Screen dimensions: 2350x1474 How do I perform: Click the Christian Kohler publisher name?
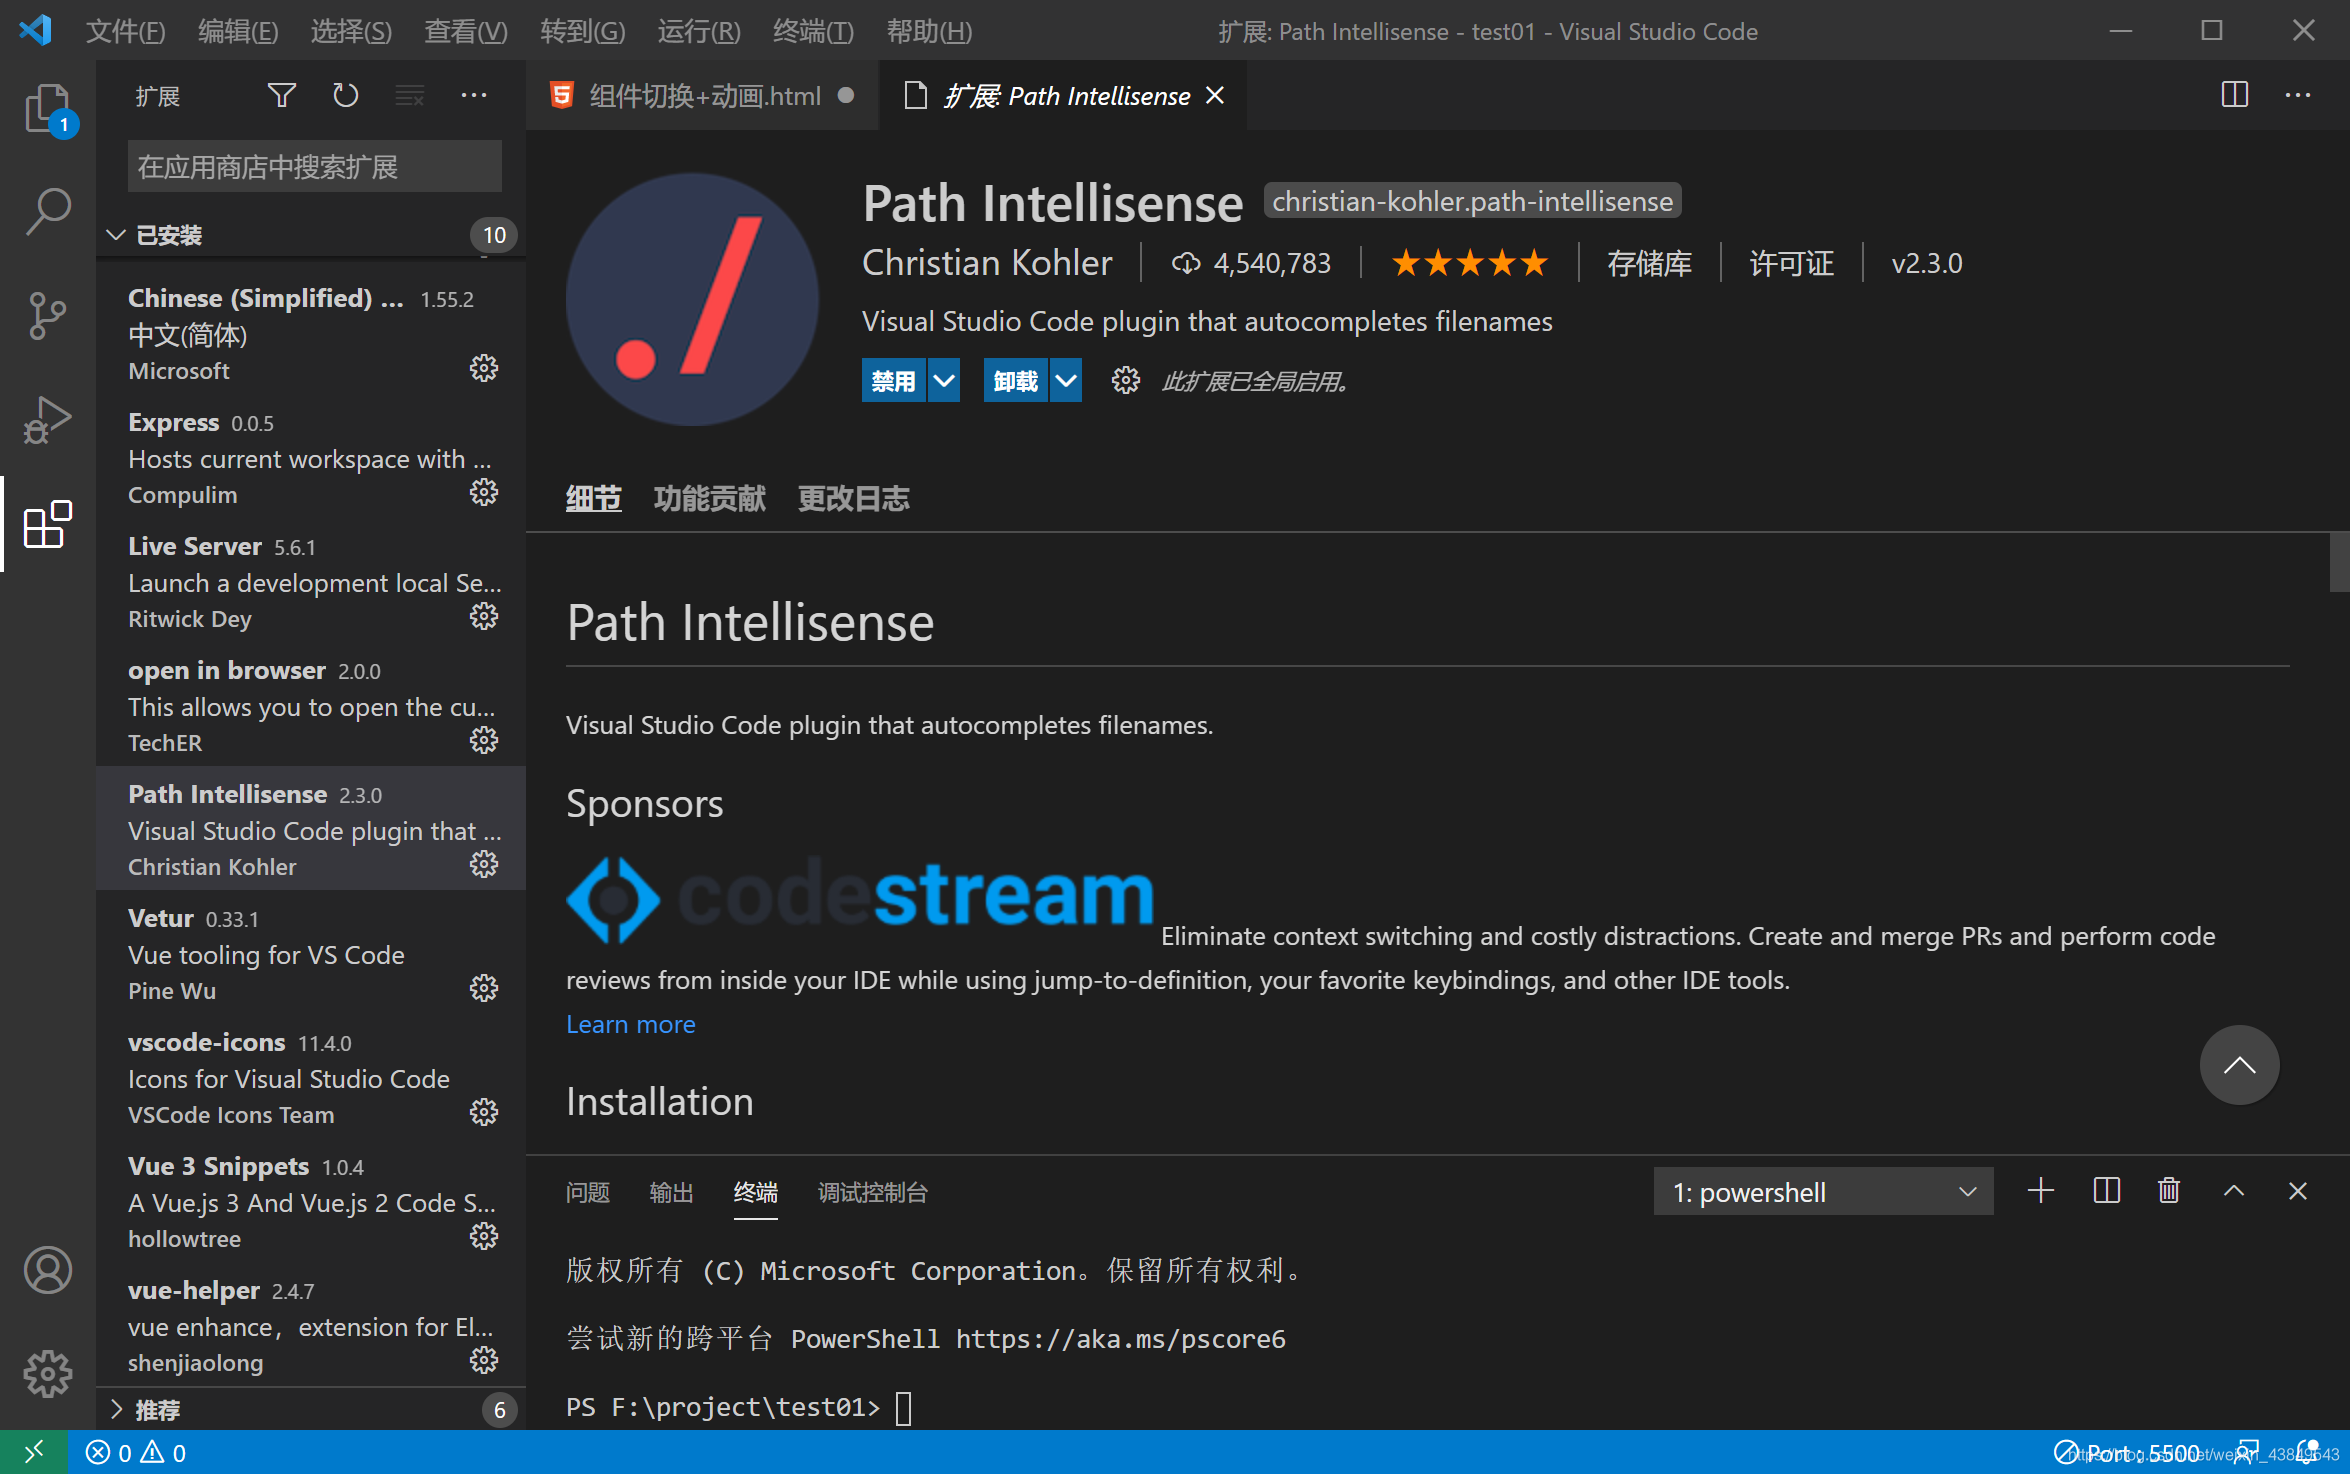(987, 263)
